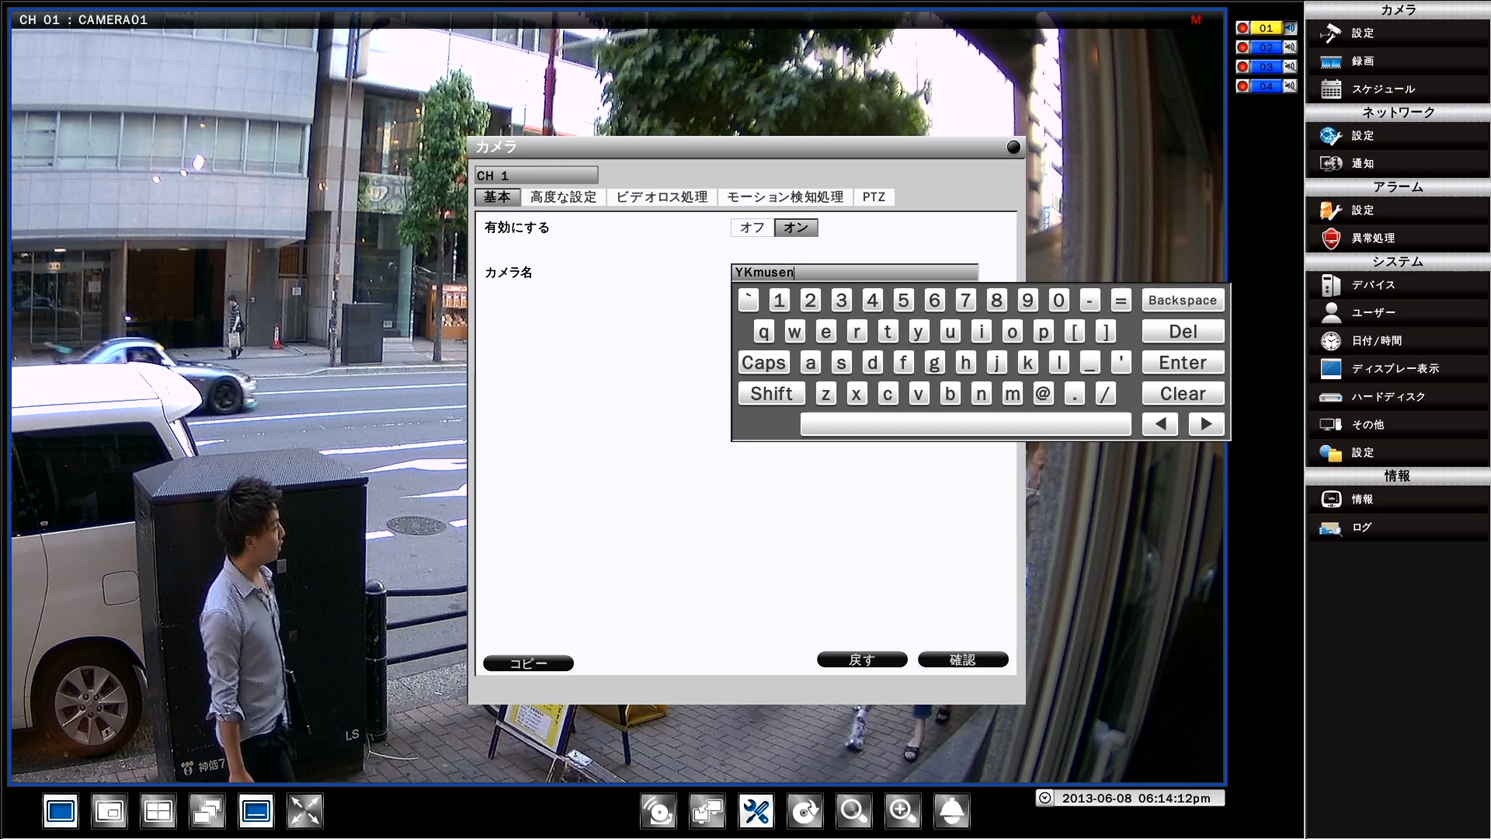The width and height of the screenshot is (1491, 839).
Task: Click the alarm siren icon in bottom toolbar
Action: [x=658, y=811]
